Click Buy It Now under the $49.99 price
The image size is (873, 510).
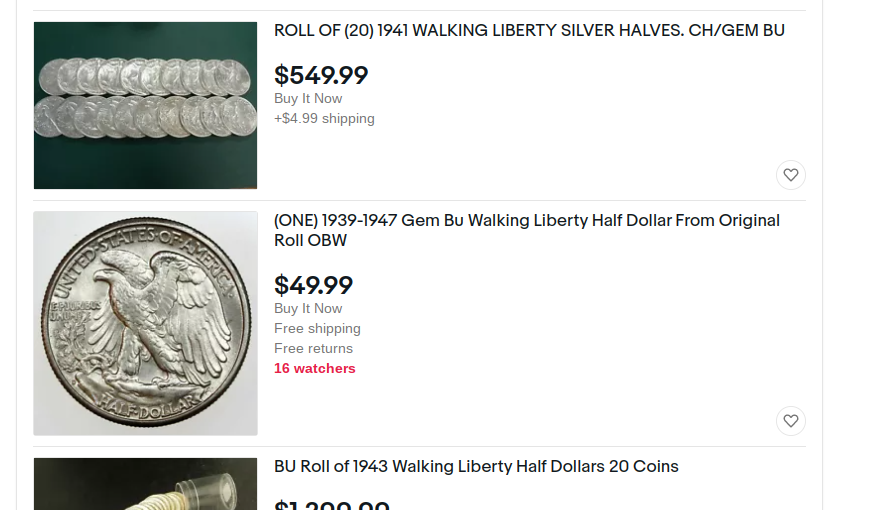308,308
